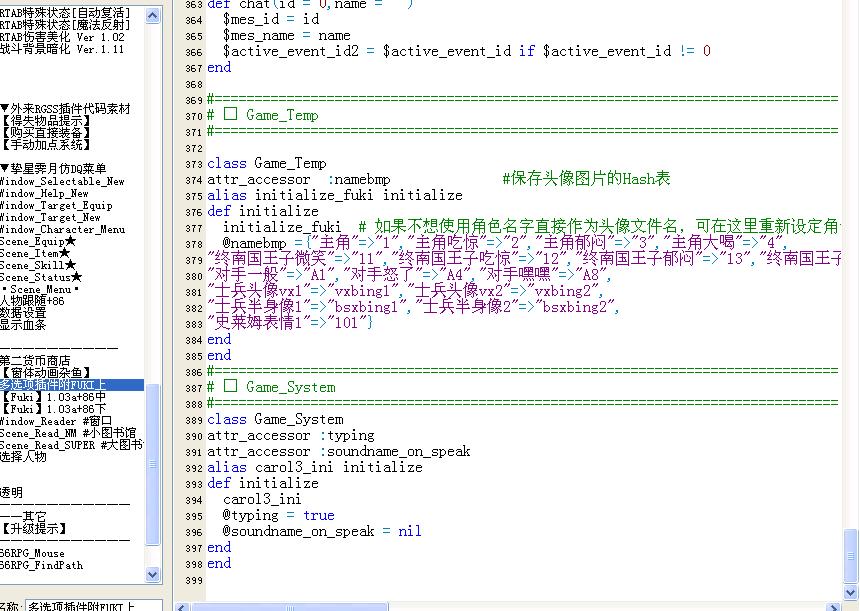Select the Window_Character_Menu script
Viewport: 860px width, 611px height.
tap(62, 229)
